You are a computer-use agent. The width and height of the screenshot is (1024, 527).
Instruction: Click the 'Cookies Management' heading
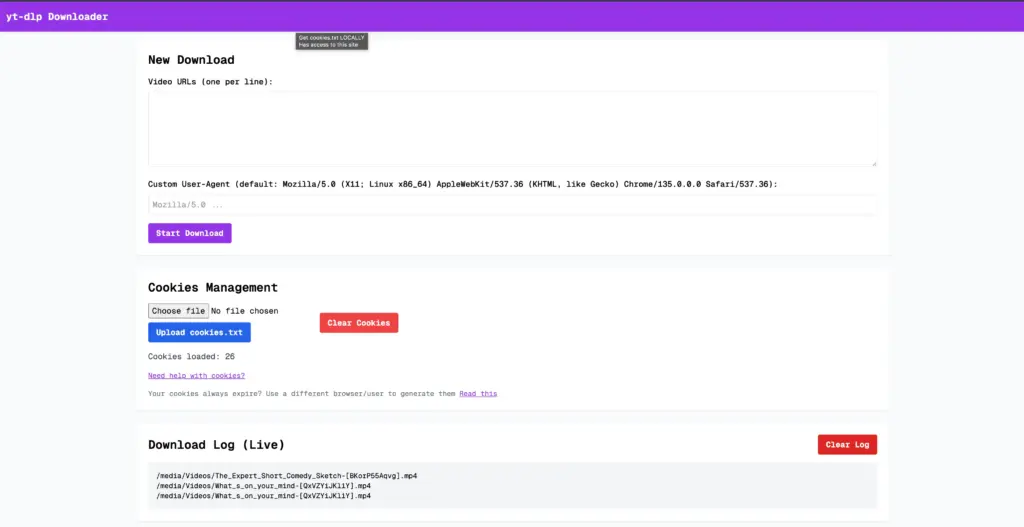(213, 287)
